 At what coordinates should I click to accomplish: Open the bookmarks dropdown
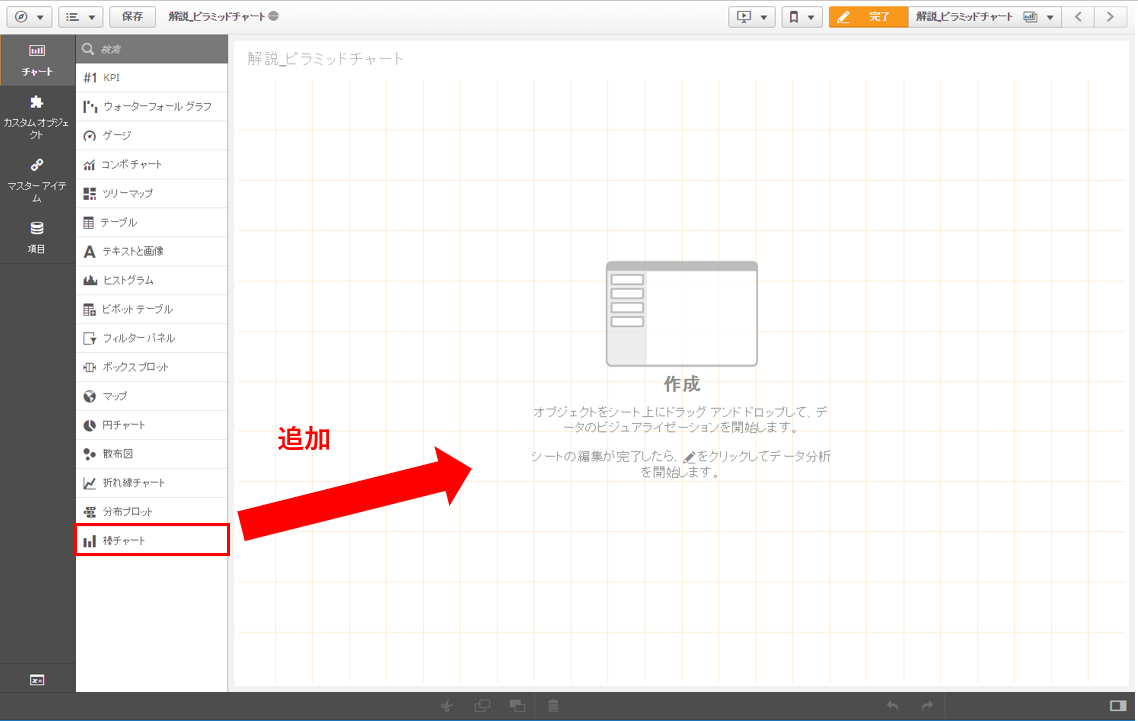point(801,17)
